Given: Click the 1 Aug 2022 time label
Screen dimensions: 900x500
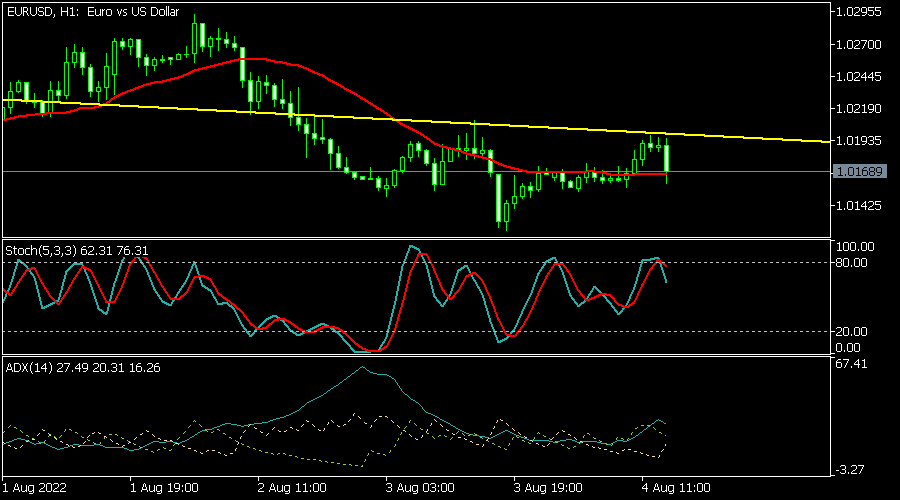Looking at the screenshot, I should (x=34, y=488).
